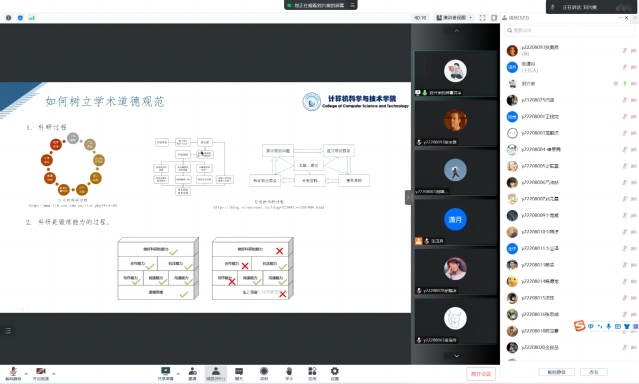639x384 pixels.
Task: Click the unmute button below the member list
Action: pyautogui.click(x=556, y=372)
